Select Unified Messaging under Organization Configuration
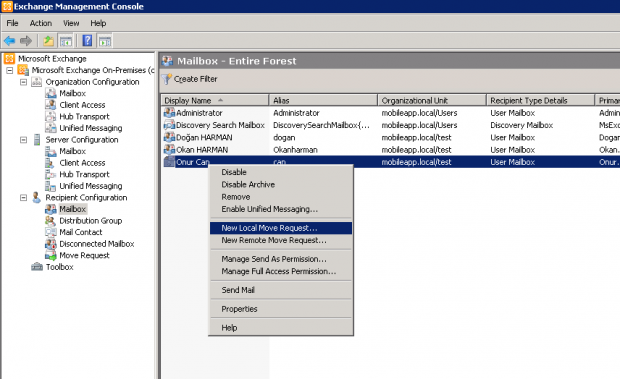 (x=91, y=128)
